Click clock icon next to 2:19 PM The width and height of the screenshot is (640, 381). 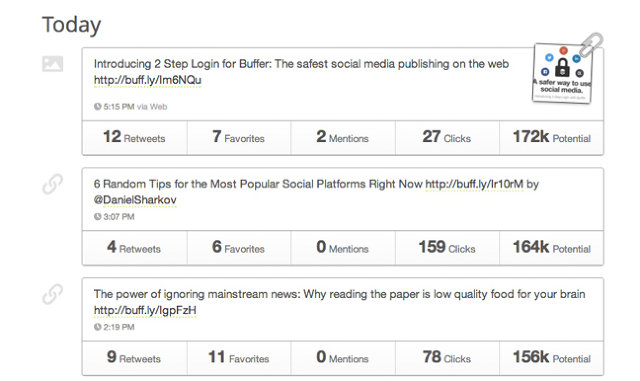click(x=98, y=327)
